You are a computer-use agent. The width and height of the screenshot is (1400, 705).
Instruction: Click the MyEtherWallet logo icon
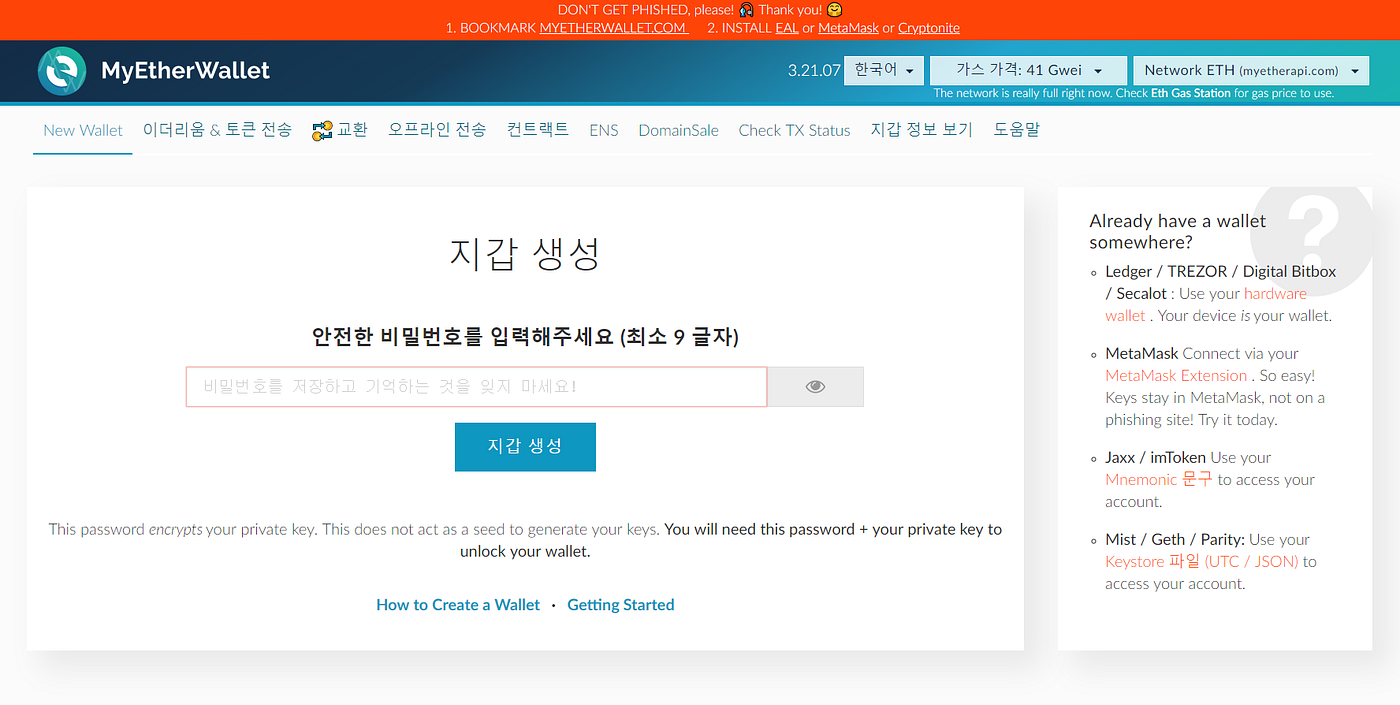click(62, 71)
